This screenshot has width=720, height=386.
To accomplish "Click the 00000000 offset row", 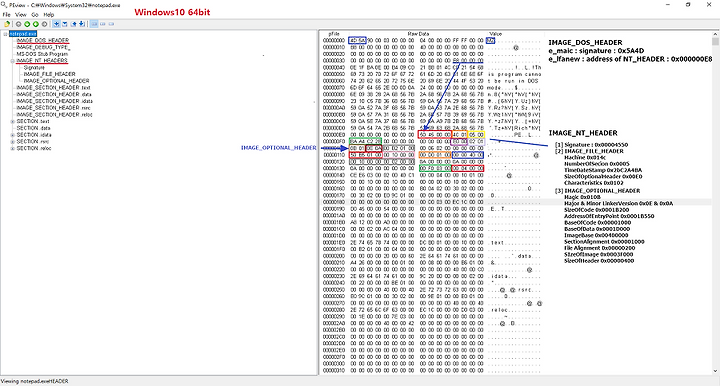I will tap(432, 40).
